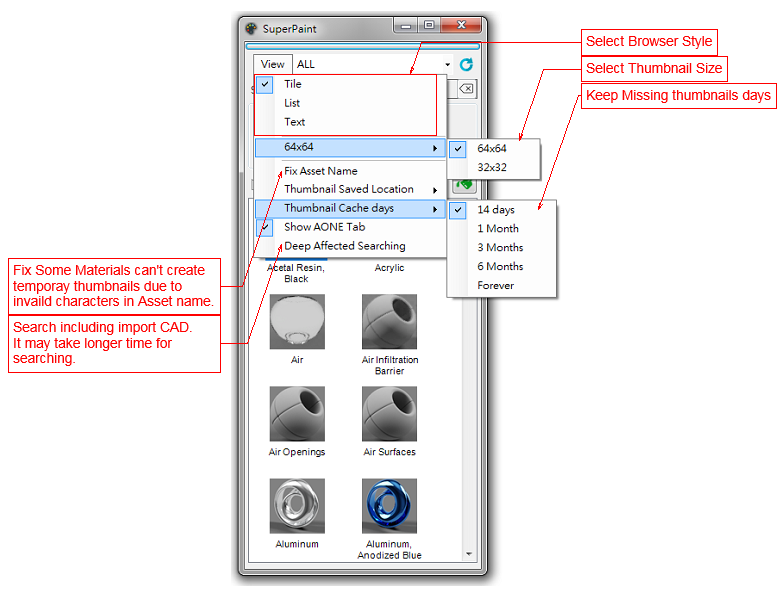Image resolution: width=783 pixels, height=599 pixels.
Task: Toggle Show AONE Tab option
Action: coord(350,227)
